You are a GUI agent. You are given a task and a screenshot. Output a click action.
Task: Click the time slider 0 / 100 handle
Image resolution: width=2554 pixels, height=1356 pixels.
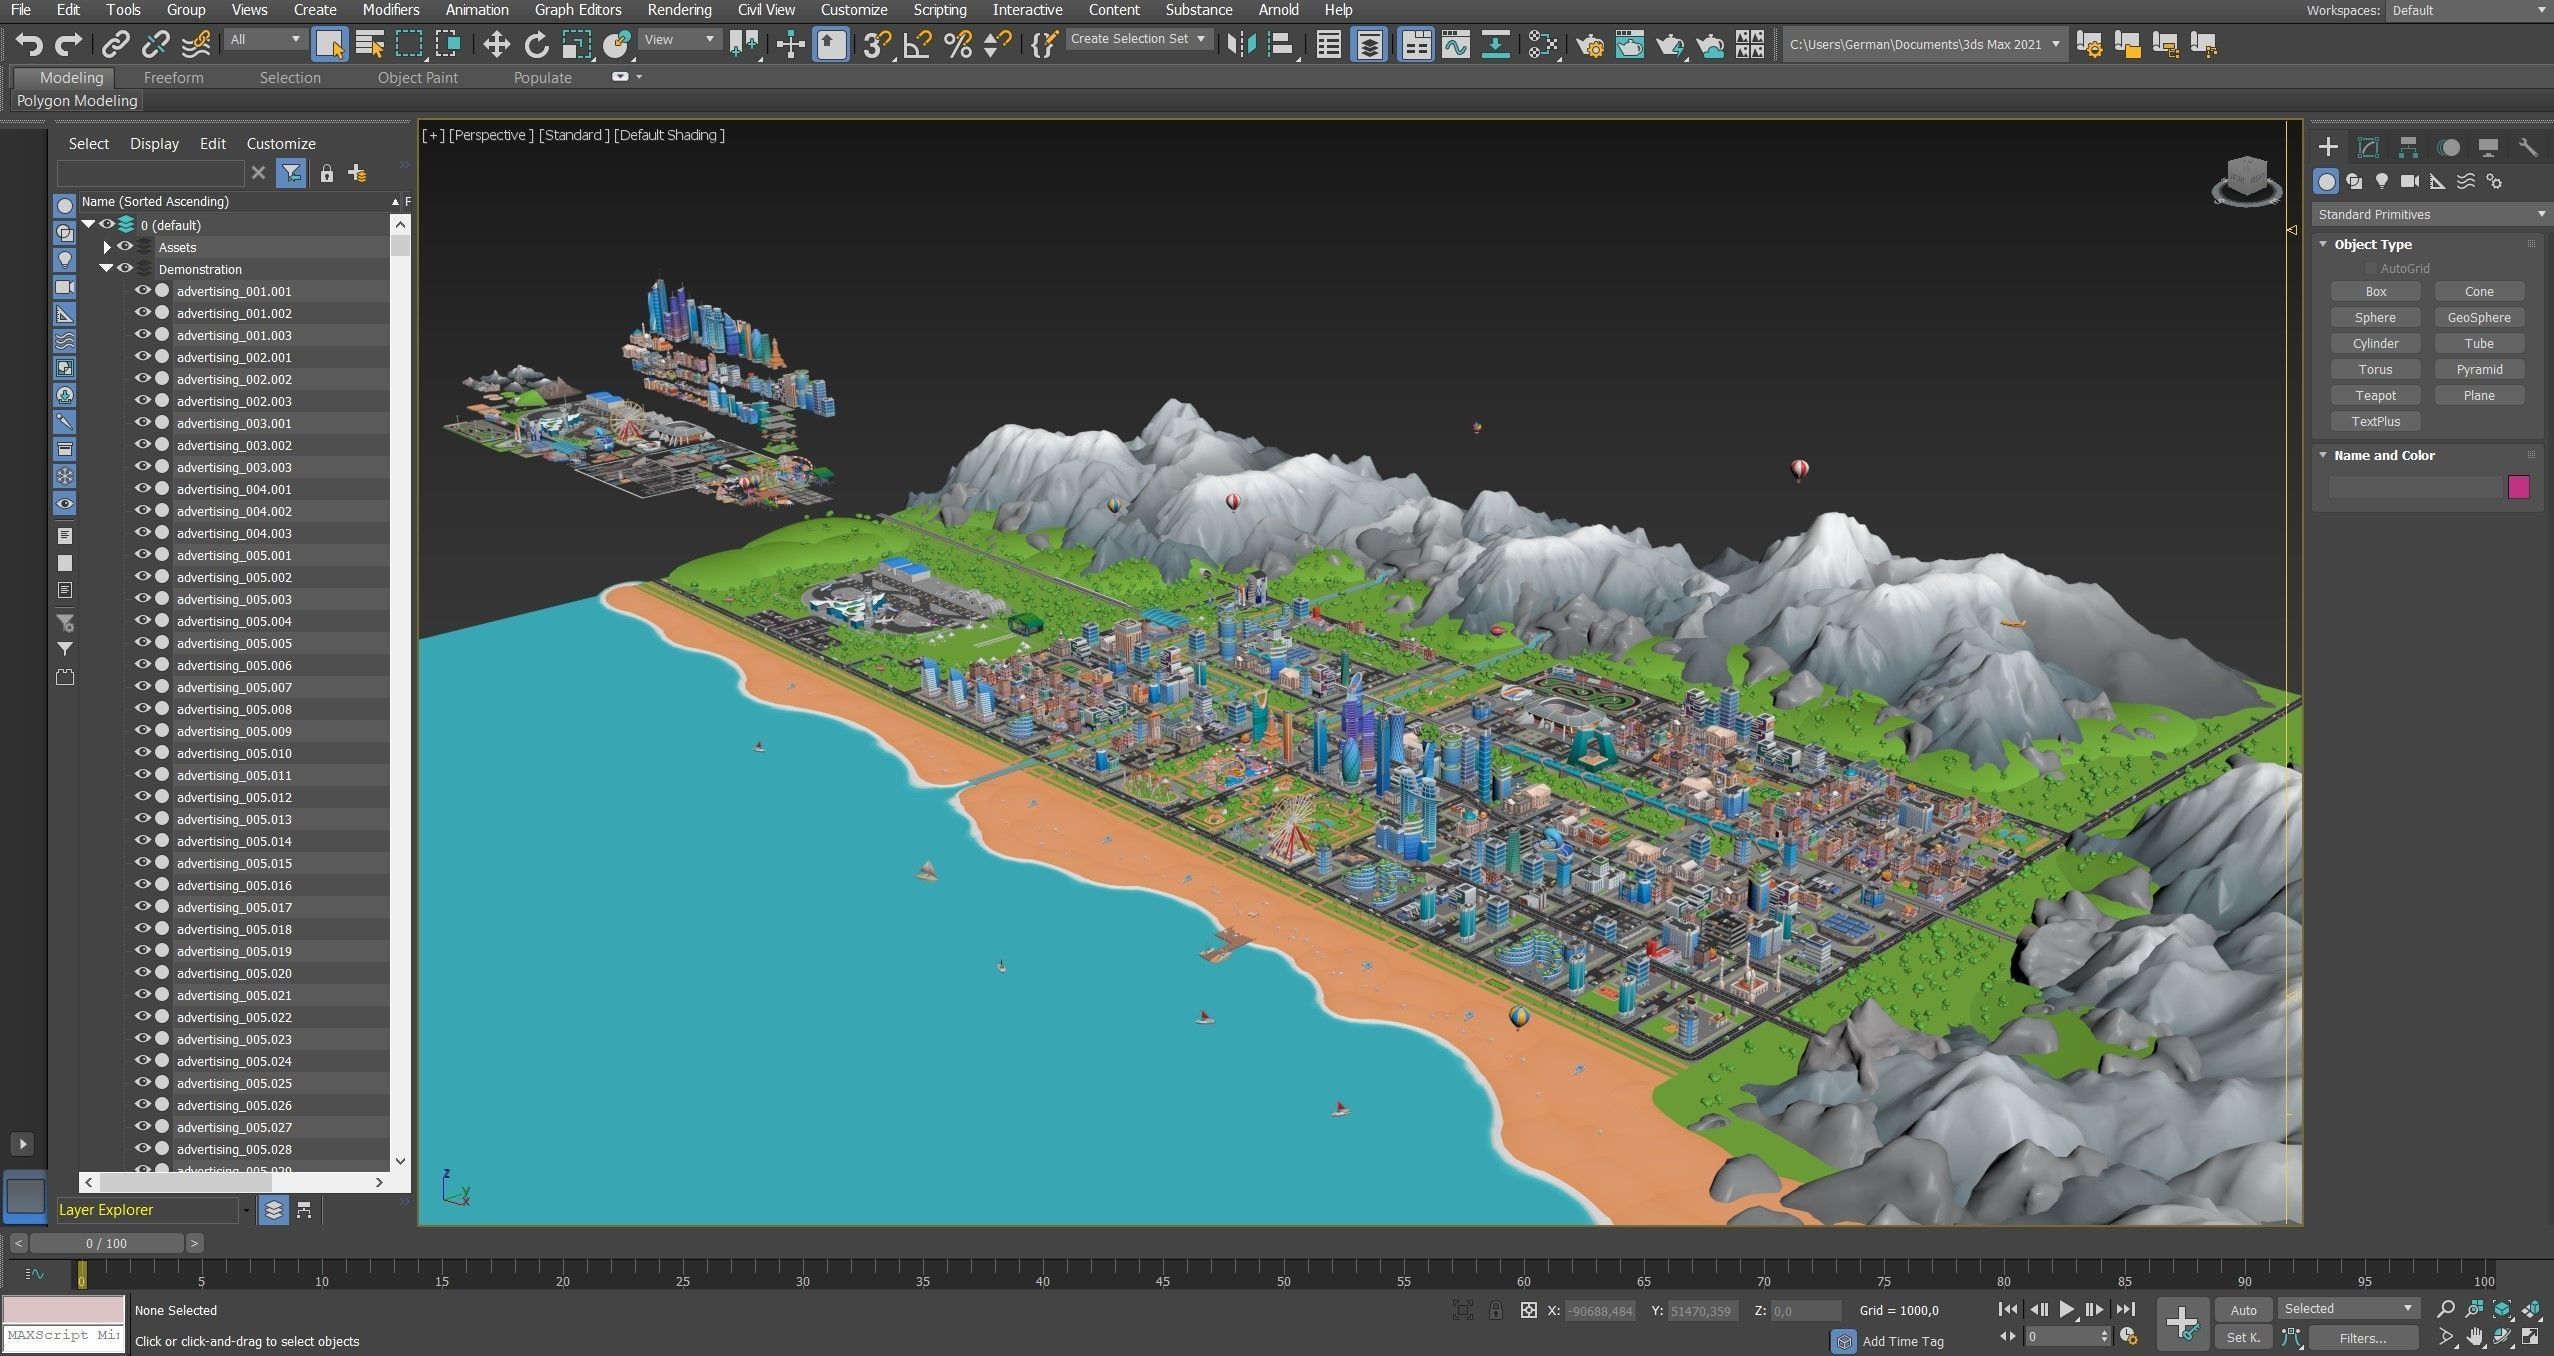click(106, 1243)
